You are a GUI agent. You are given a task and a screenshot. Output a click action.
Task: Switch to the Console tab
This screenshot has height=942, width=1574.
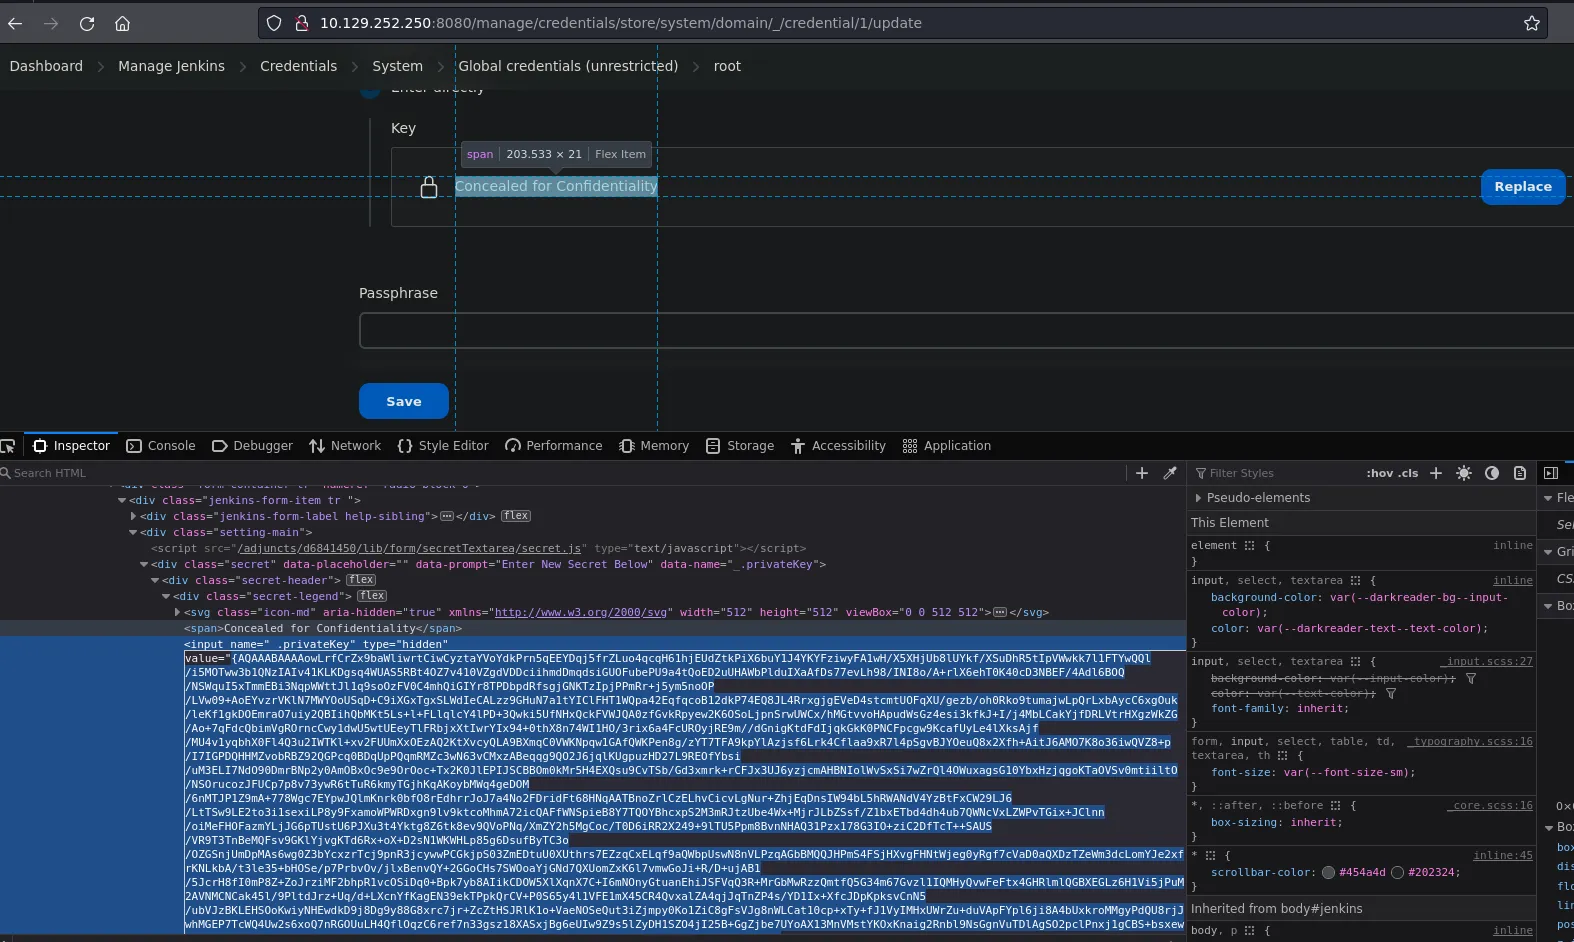pos(160,446)
